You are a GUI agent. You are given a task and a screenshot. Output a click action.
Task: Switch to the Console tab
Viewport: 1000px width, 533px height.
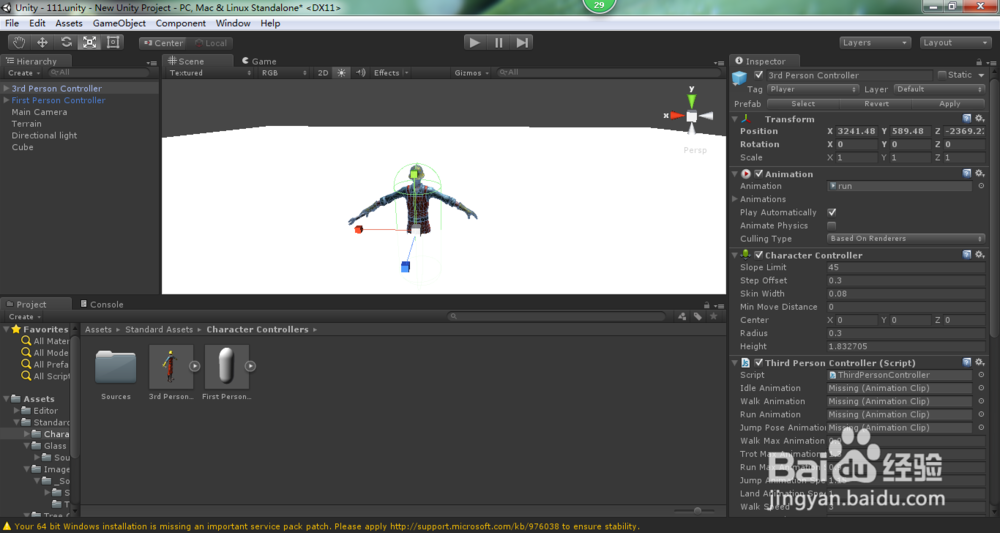coord(101,304)
